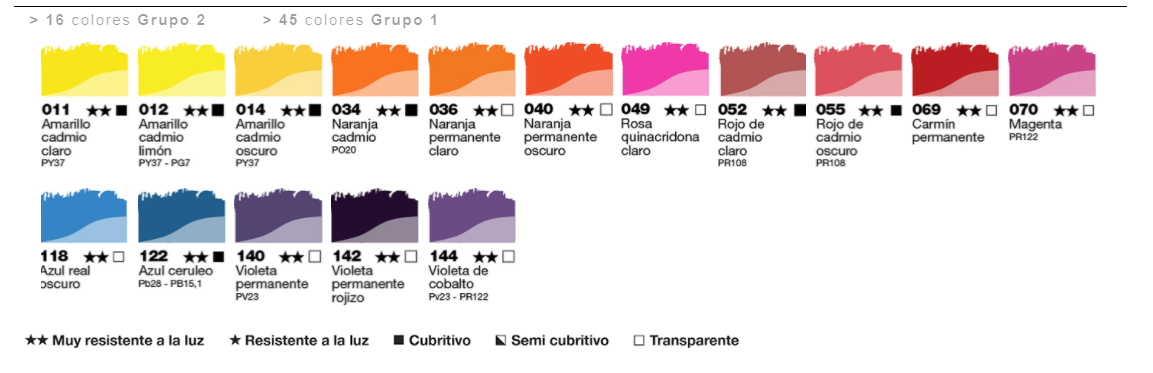Click the empty transparency square beside 036

507,110
